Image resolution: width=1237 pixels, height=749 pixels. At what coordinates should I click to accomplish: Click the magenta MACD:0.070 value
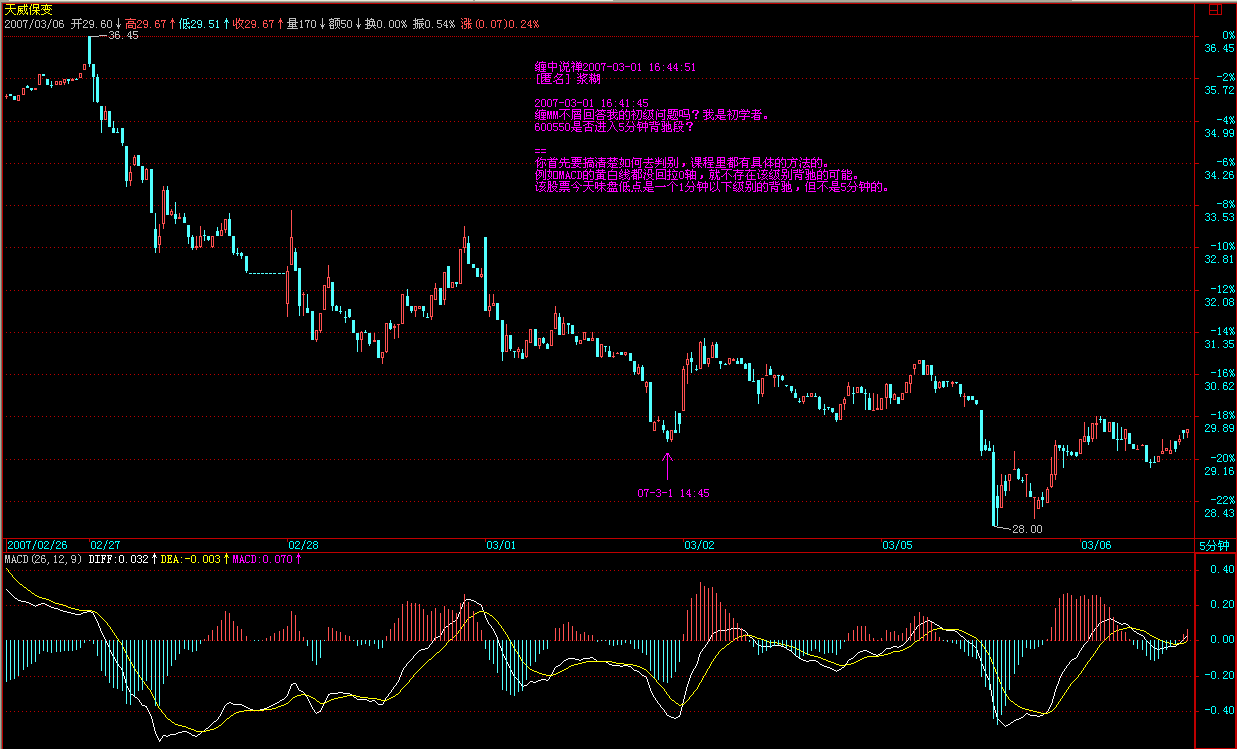pos(262,560)
